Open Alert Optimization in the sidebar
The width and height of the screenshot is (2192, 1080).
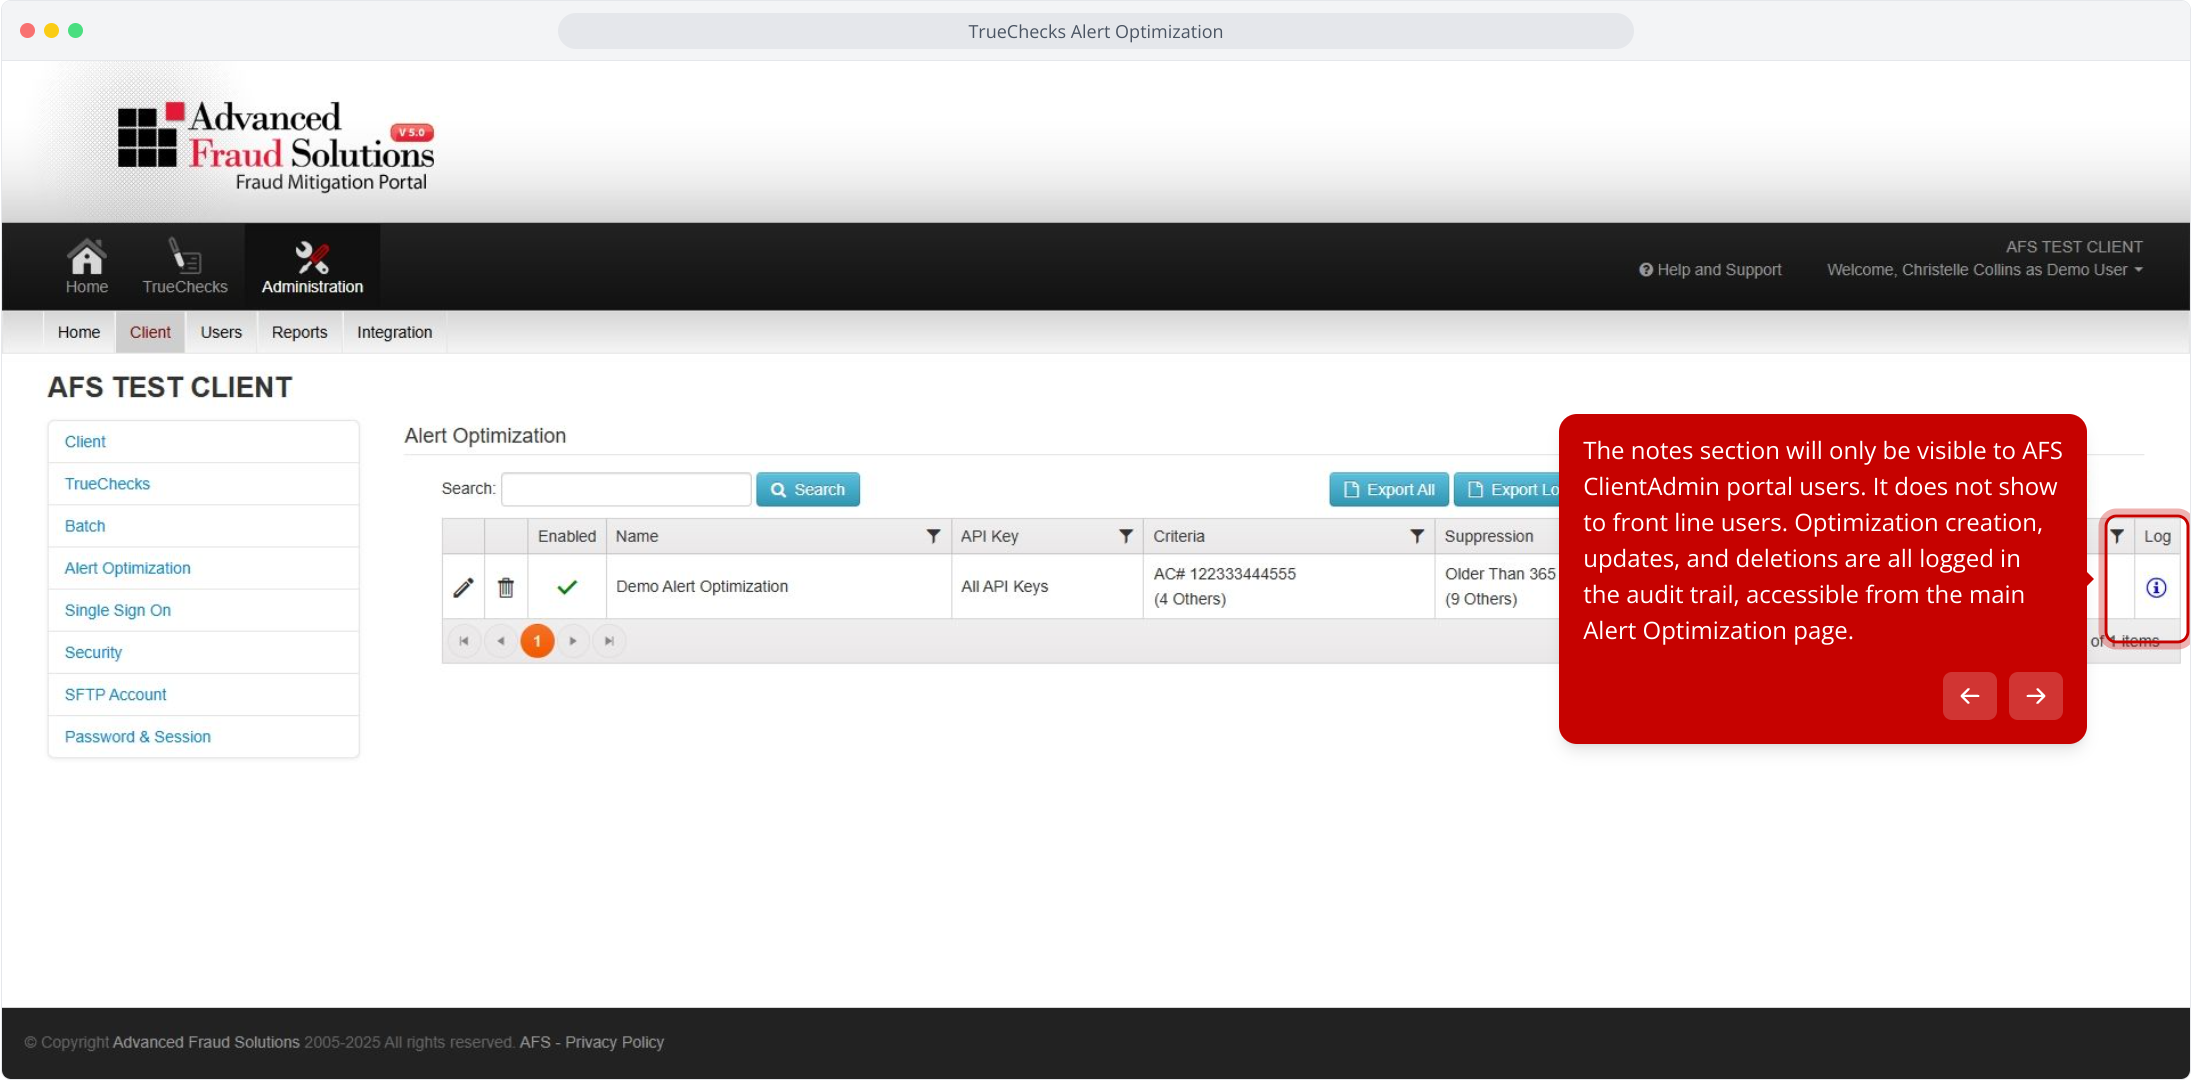203,568
